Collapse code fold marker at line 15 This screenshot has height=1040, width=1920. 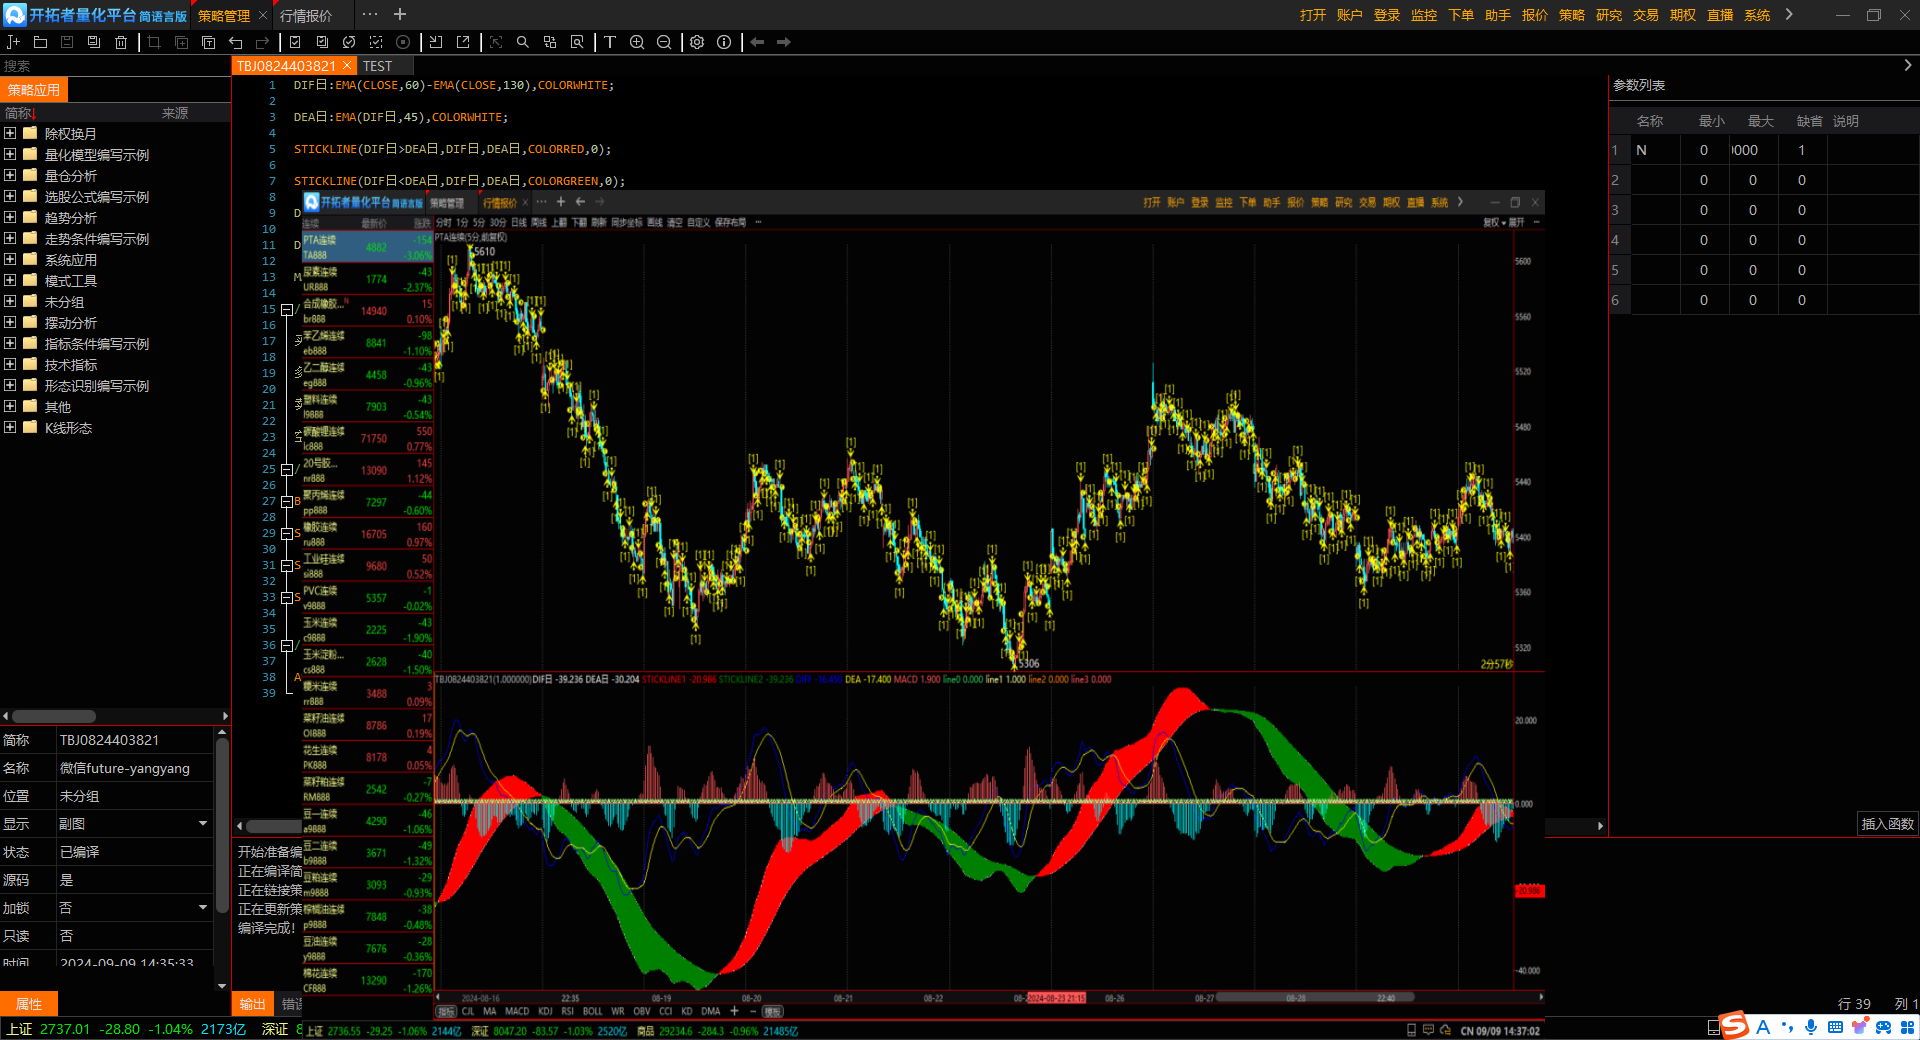coord(287,310)
